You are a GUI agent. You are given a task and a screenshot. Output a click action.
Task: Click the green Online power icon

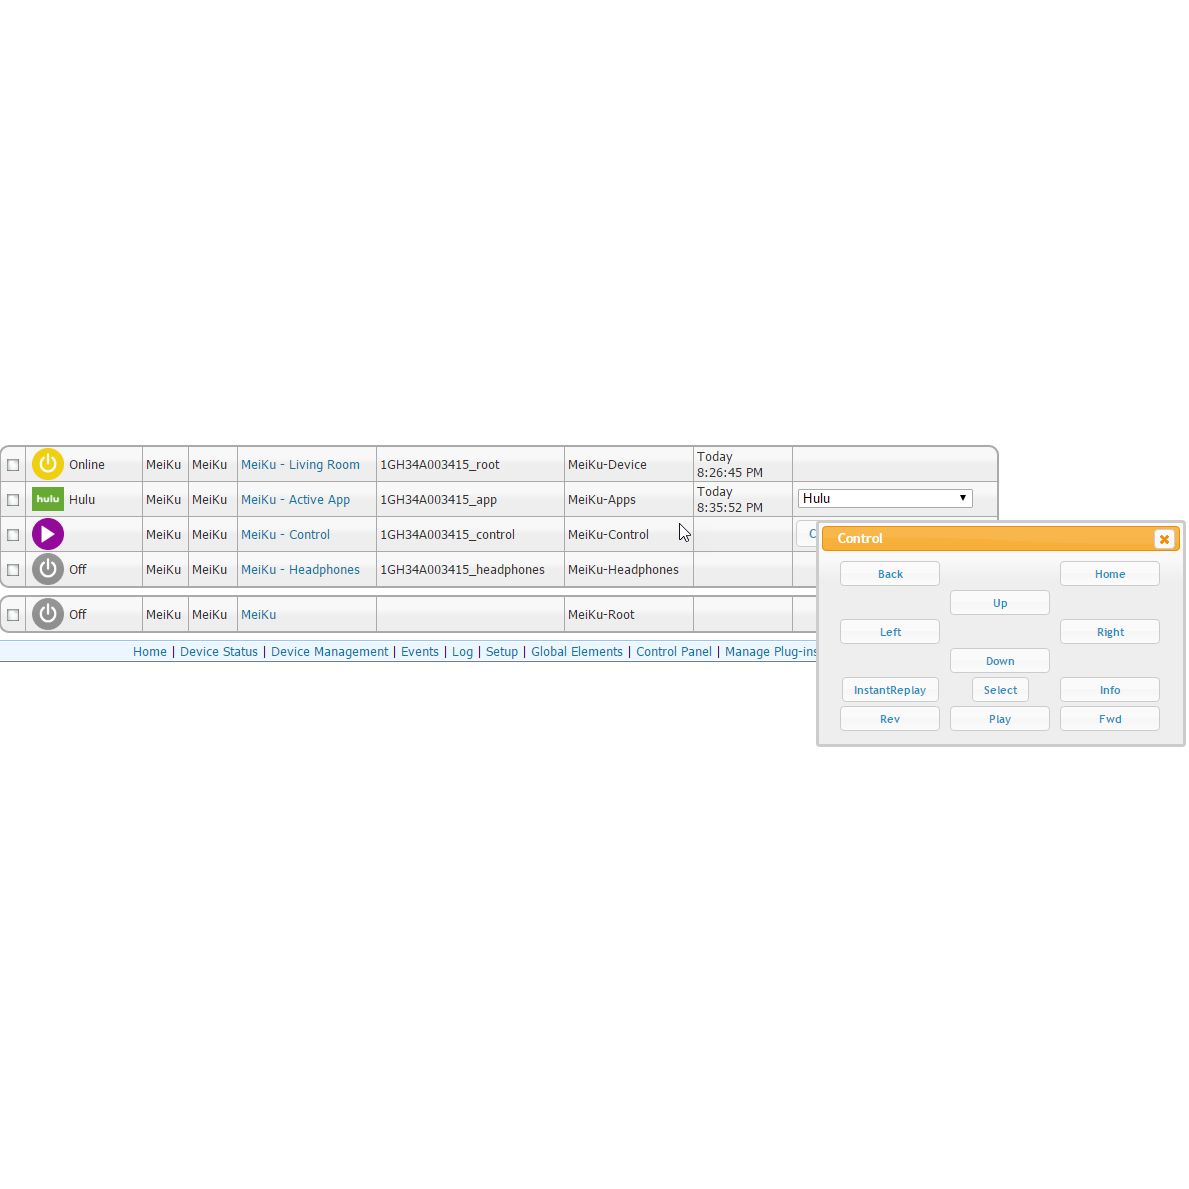point(47,464)
